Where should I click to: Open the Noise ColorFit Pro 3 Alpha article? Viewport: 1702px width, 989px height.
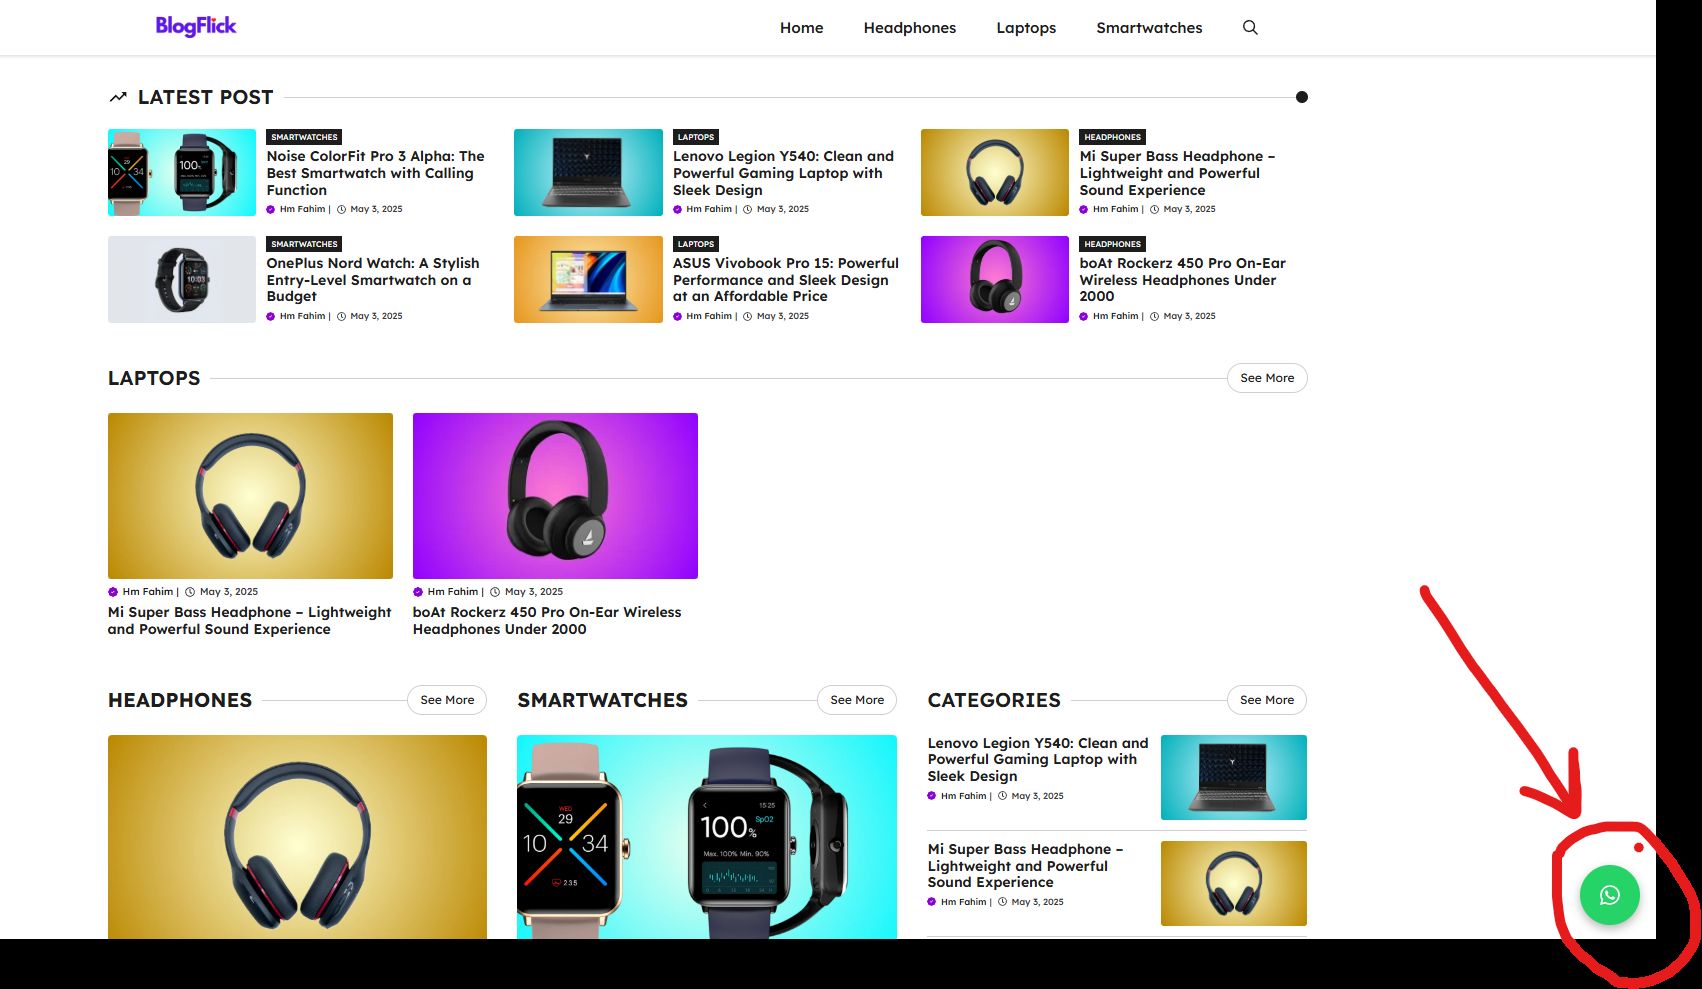point(375,173)
